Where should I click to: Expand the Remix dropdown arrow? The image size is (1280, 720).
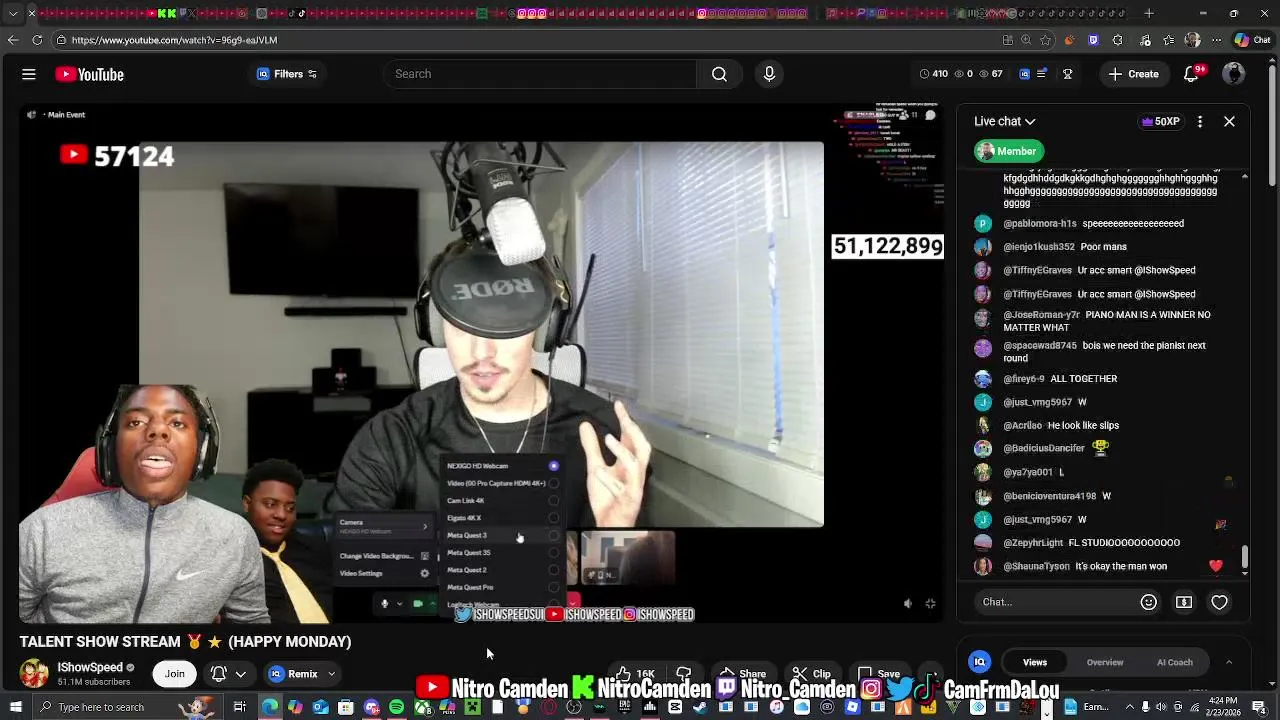coord(331,674)
